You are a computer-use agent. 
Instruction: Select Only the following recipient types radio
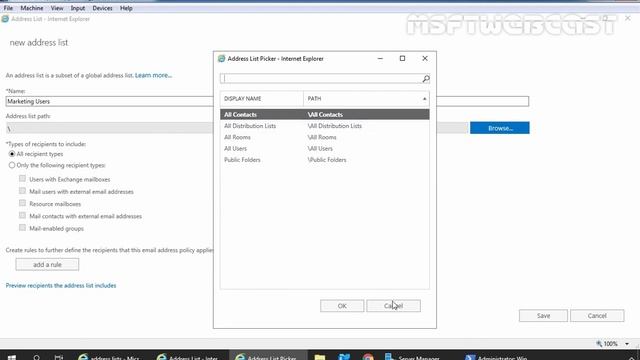pyautogui.click(x=12, y=165)
